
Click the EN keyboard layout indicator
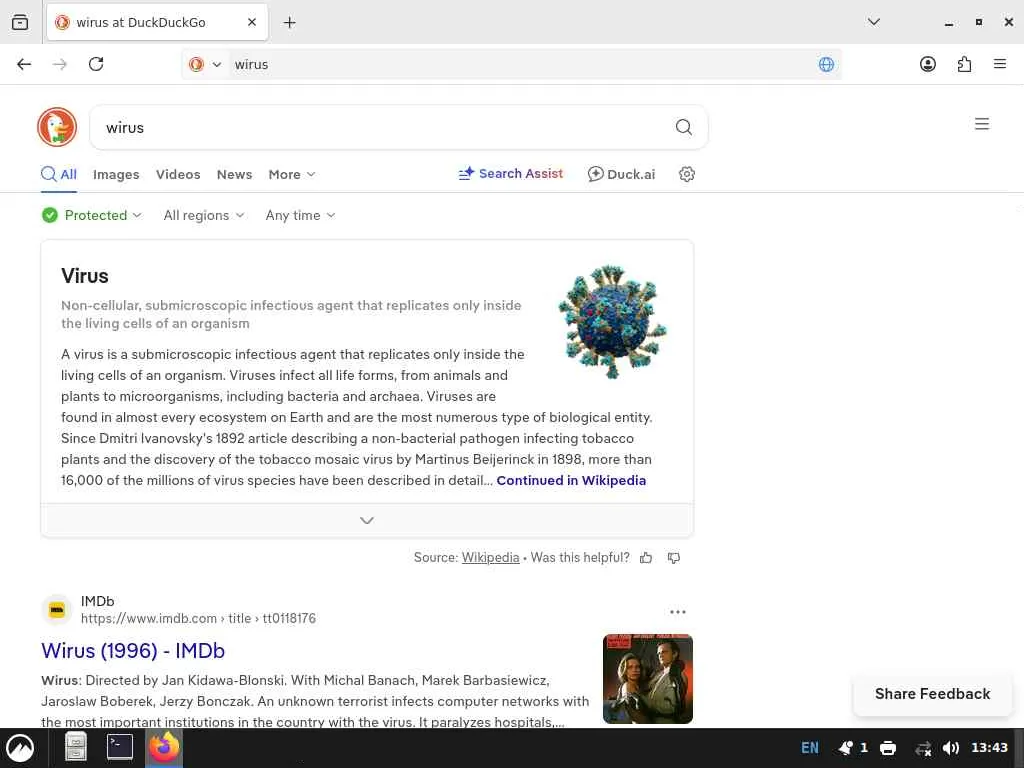(x=810, y=748)
